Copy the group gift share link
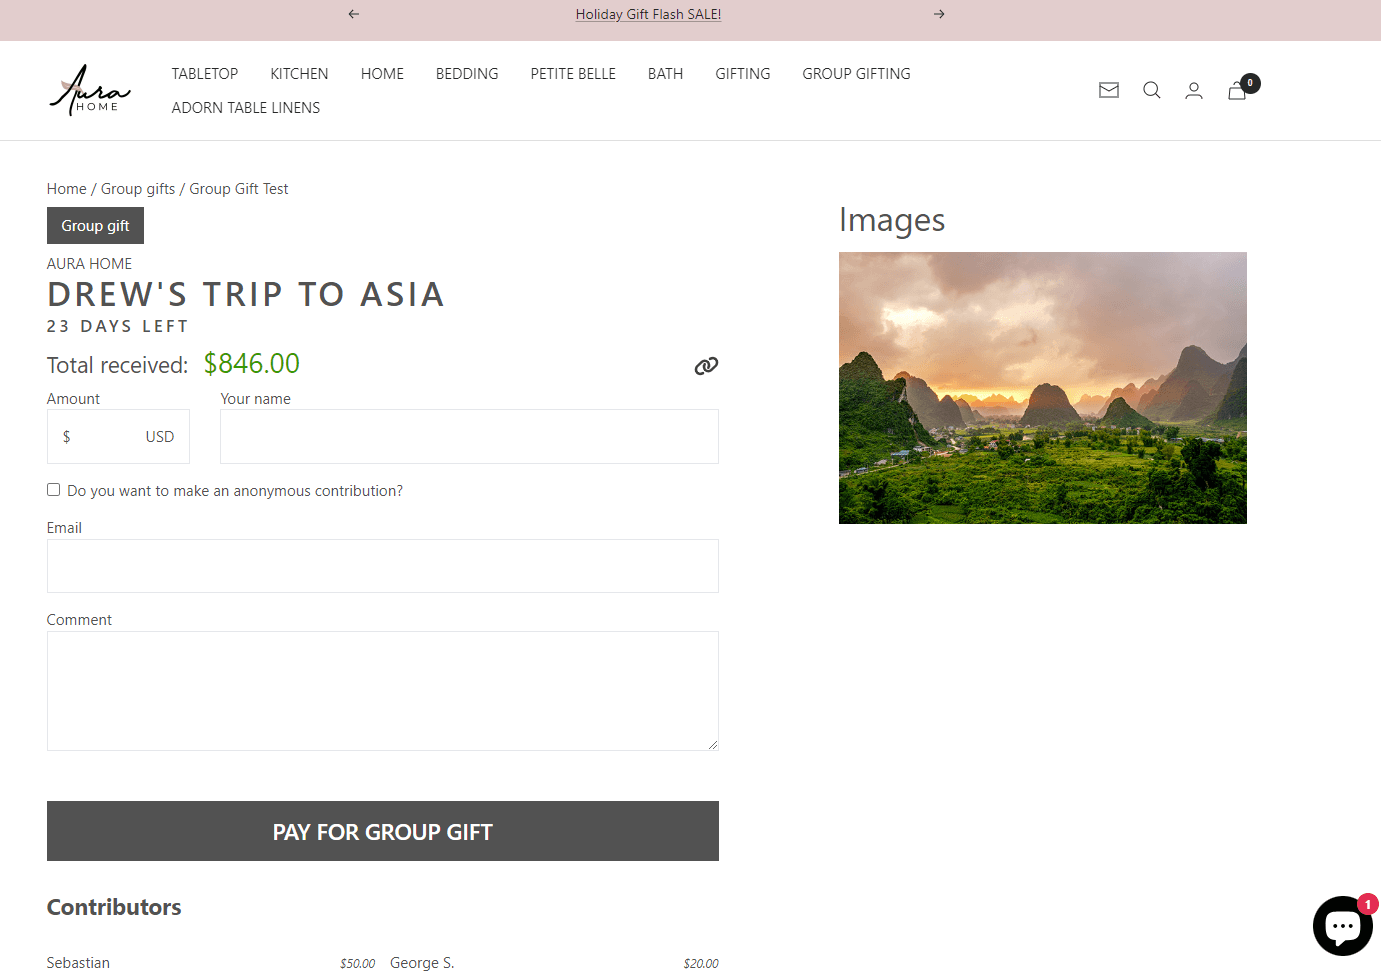The width and height of the screenshot is (1381, 975). tap(706, 366)
